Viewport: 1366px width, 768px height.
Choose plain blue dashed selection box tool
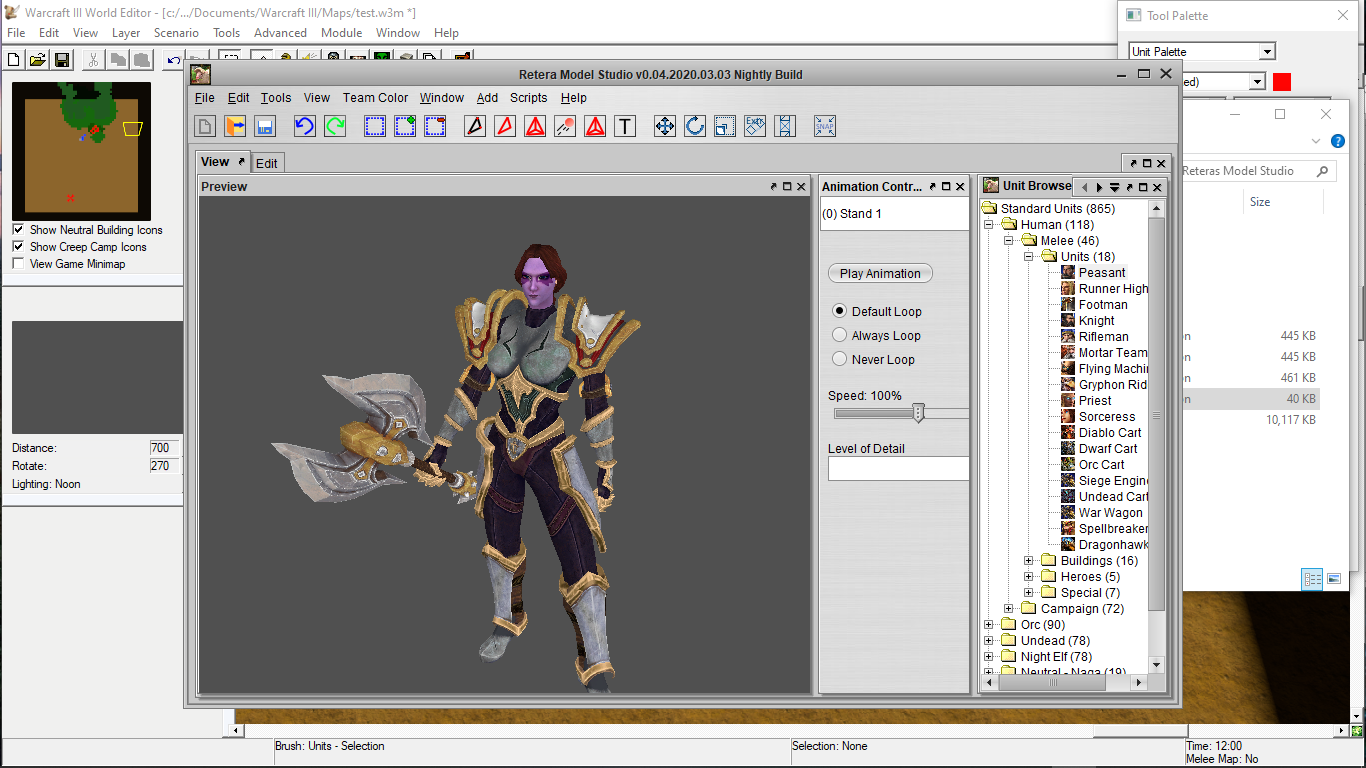(x=375, y=126)
